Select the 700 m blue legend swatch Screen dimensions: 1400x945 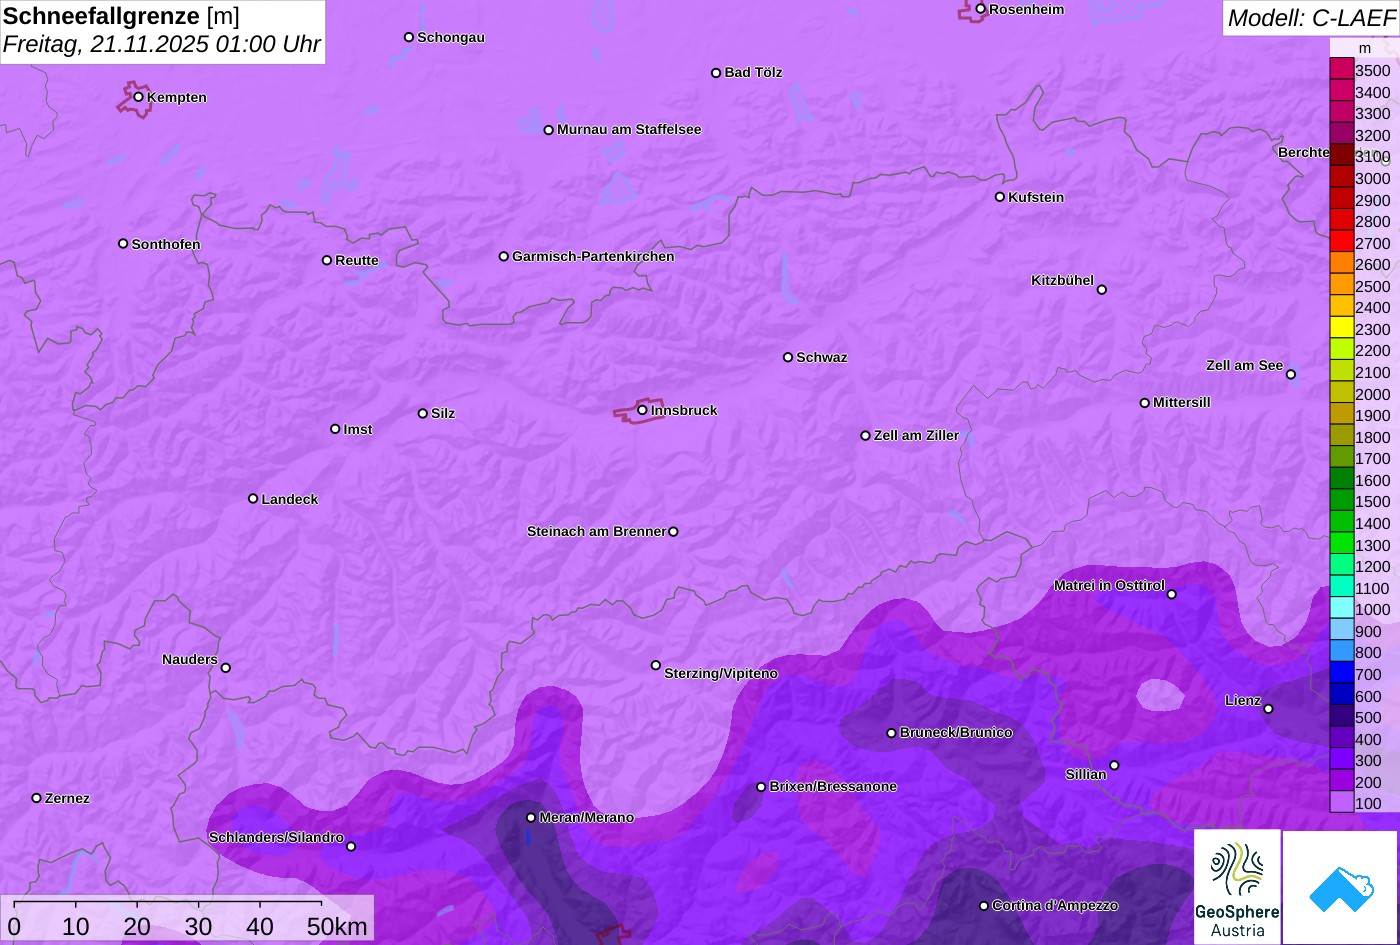tap(1341, 674)
